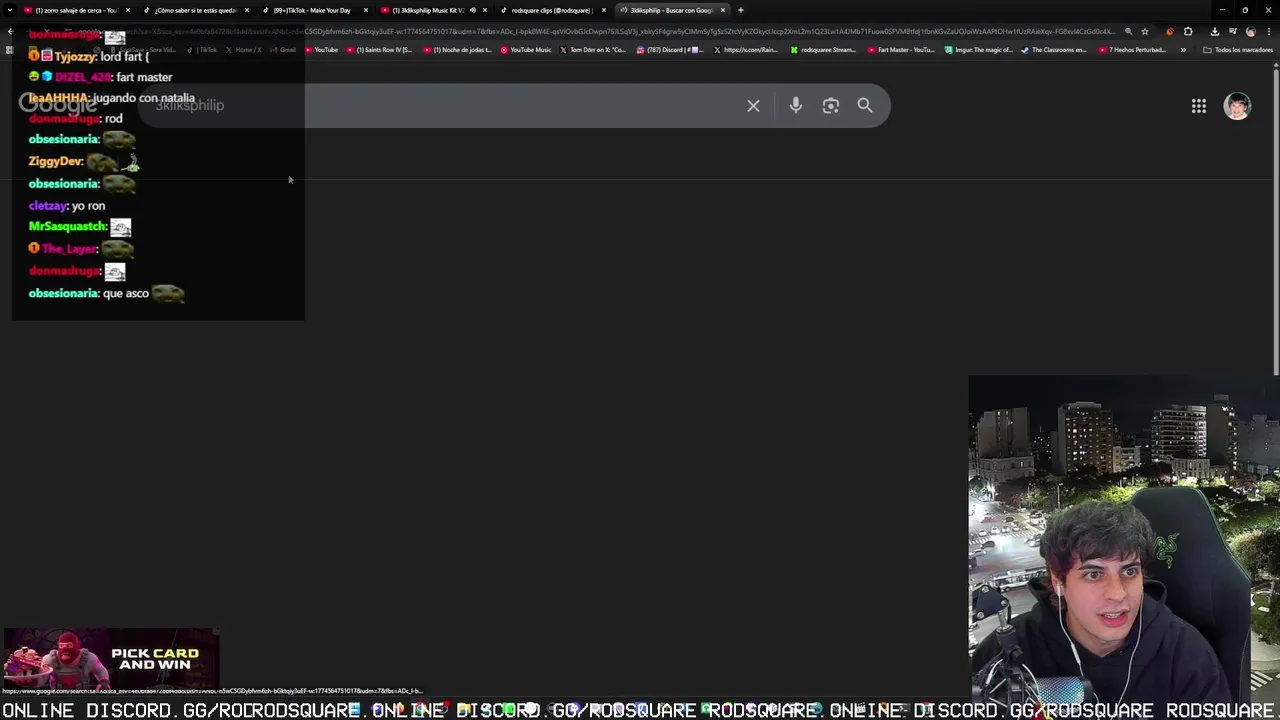Screen dimensions: 1280x720
Task: Click chat message "que asco" from obsesionaria
Action: 125,294
